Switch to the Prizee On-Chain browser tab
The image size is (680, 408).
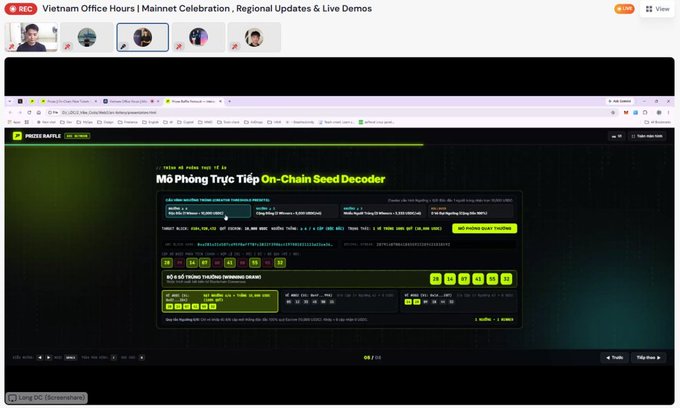tap(68, 101)
